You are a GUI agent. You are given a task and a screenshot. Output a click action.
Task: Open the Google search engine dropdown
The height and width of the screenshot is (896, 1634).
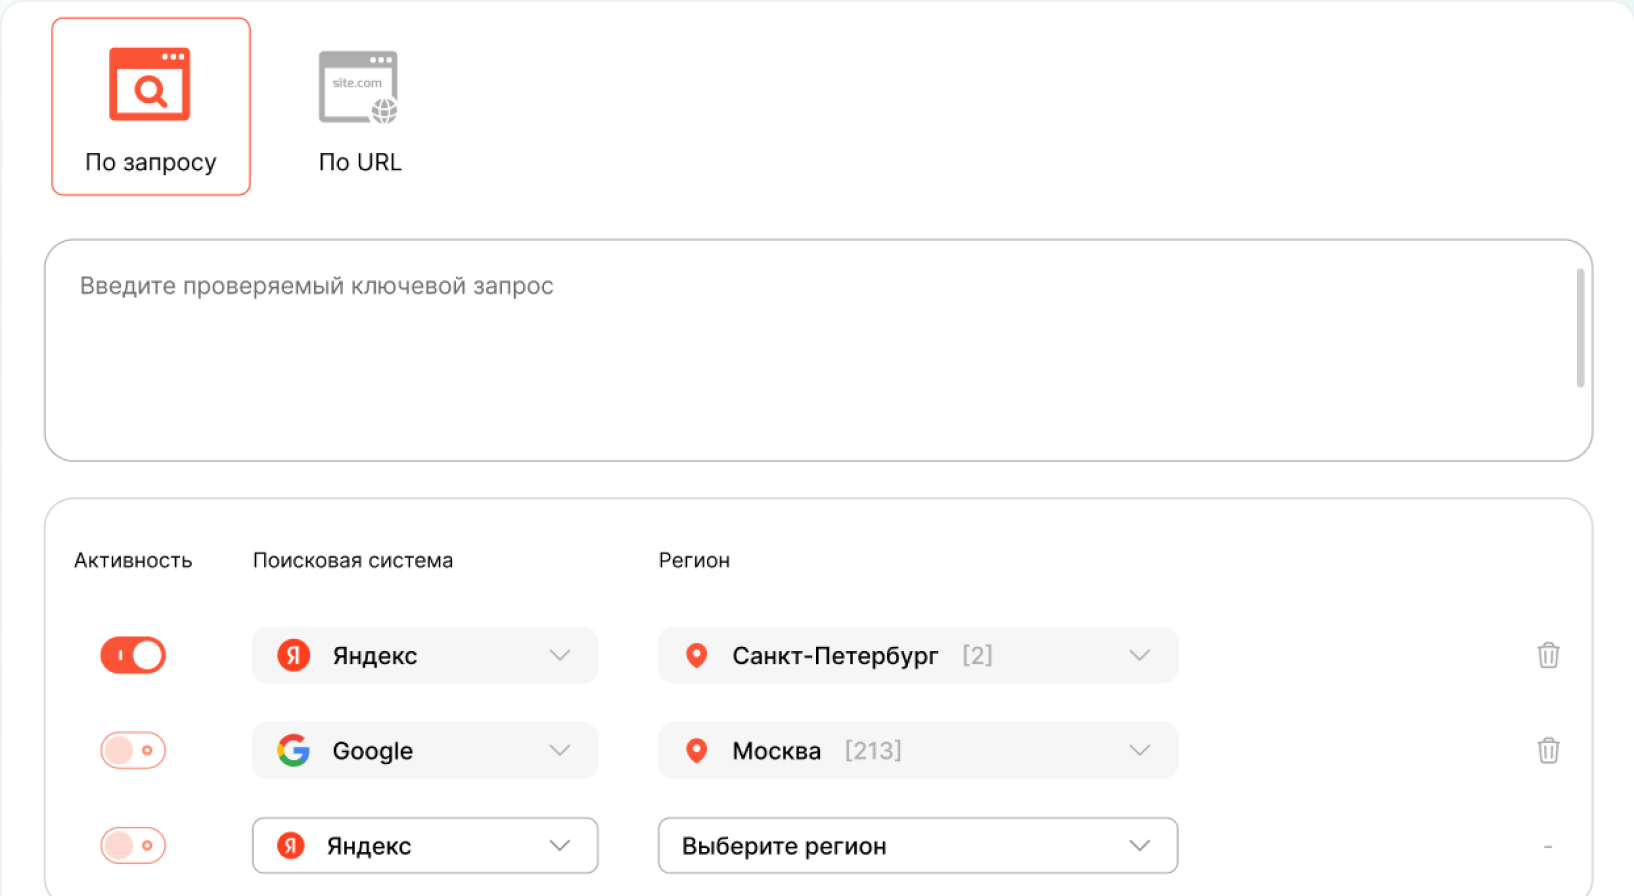pyautogui.click(x=425, y=751)
